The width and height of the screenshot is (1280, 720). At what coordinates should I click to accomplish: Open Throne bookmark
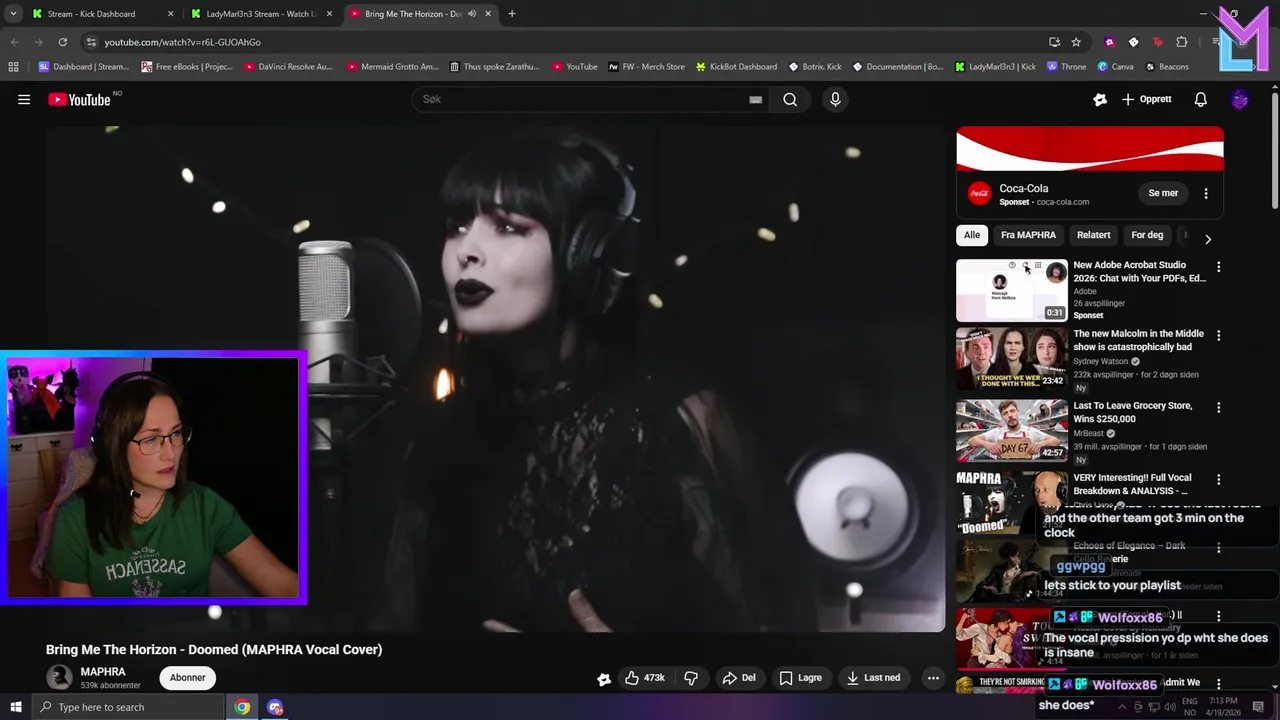1066,67
